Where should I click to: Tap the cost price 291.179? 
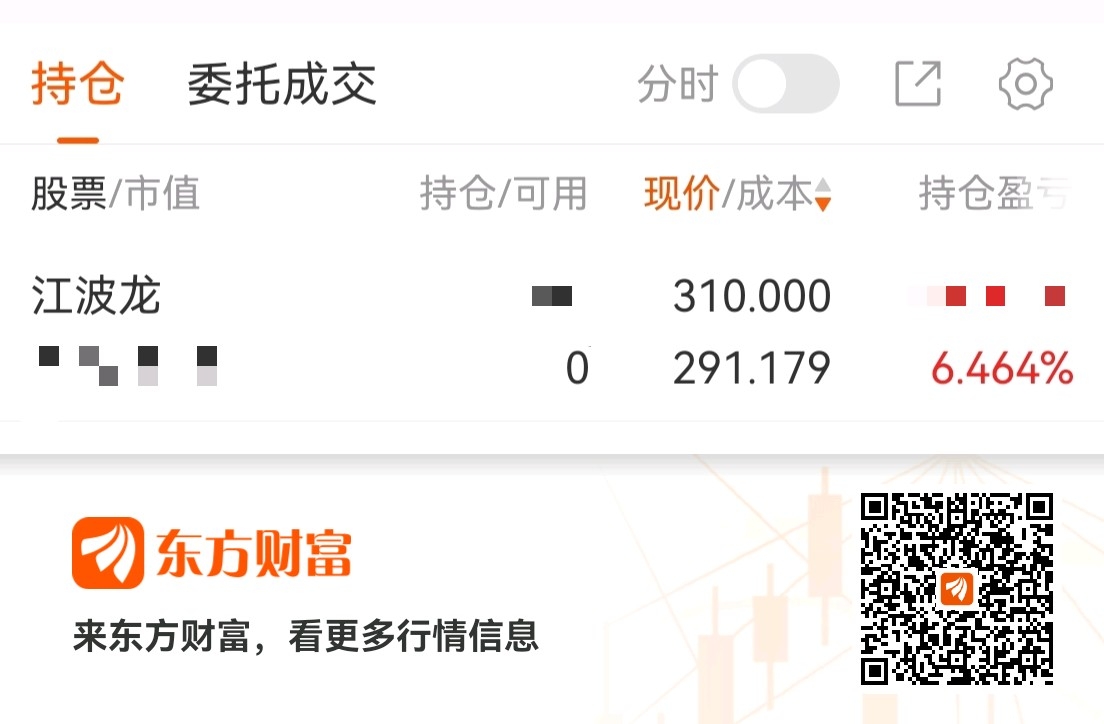[752, 368]
